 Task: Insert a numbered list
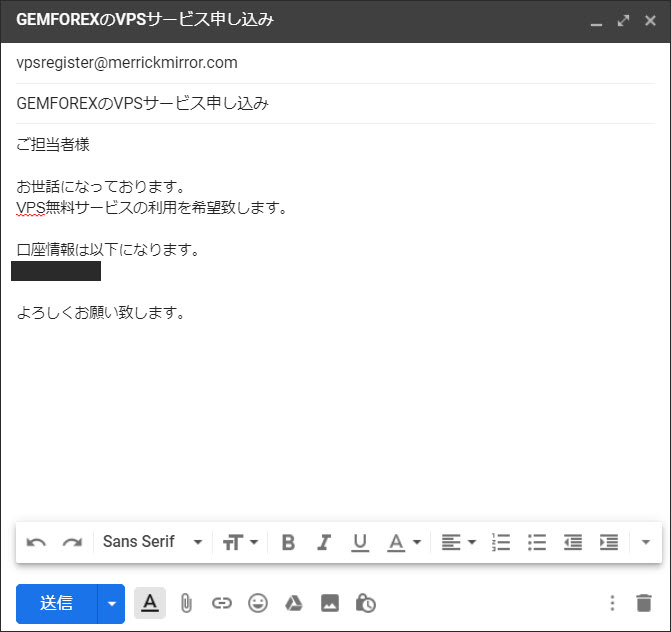(501, 543)
